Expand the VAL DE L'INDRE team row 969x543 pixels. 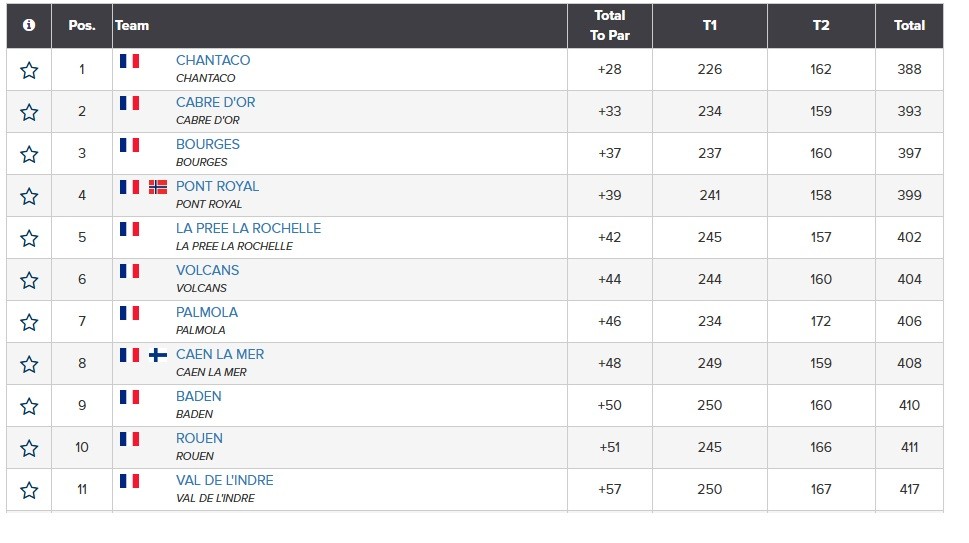(224, 480)
